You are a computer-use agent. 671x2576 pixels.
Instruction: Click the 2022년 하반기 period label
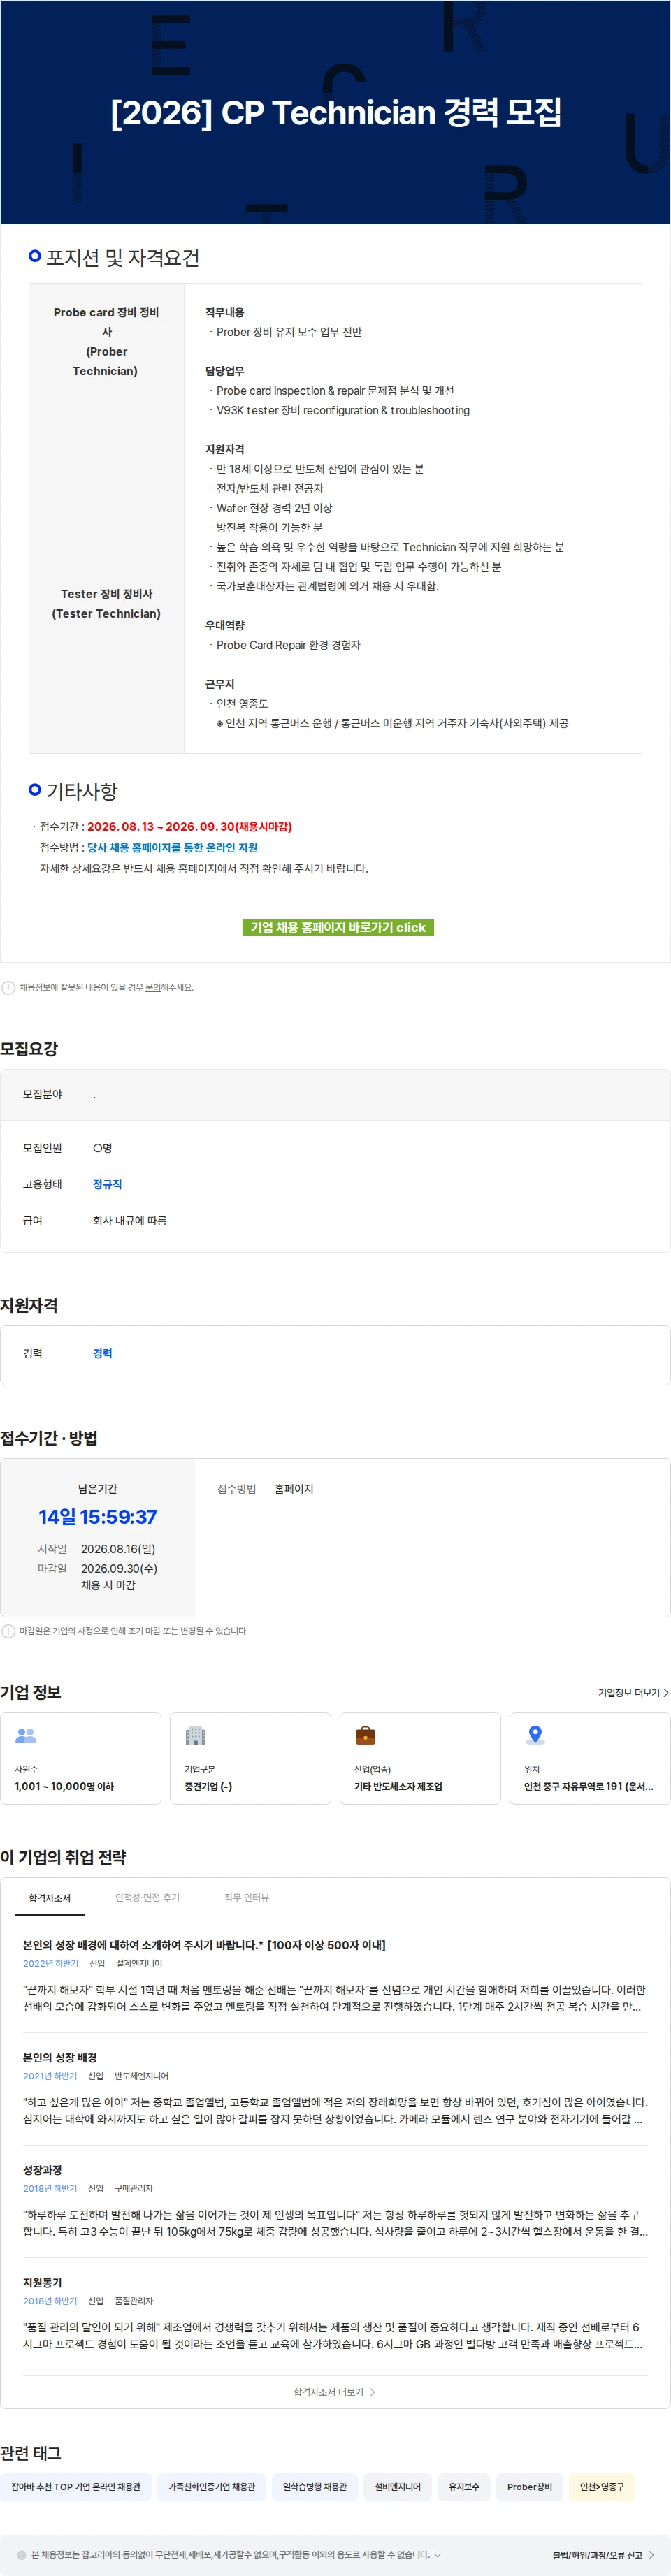point(50,1964)
